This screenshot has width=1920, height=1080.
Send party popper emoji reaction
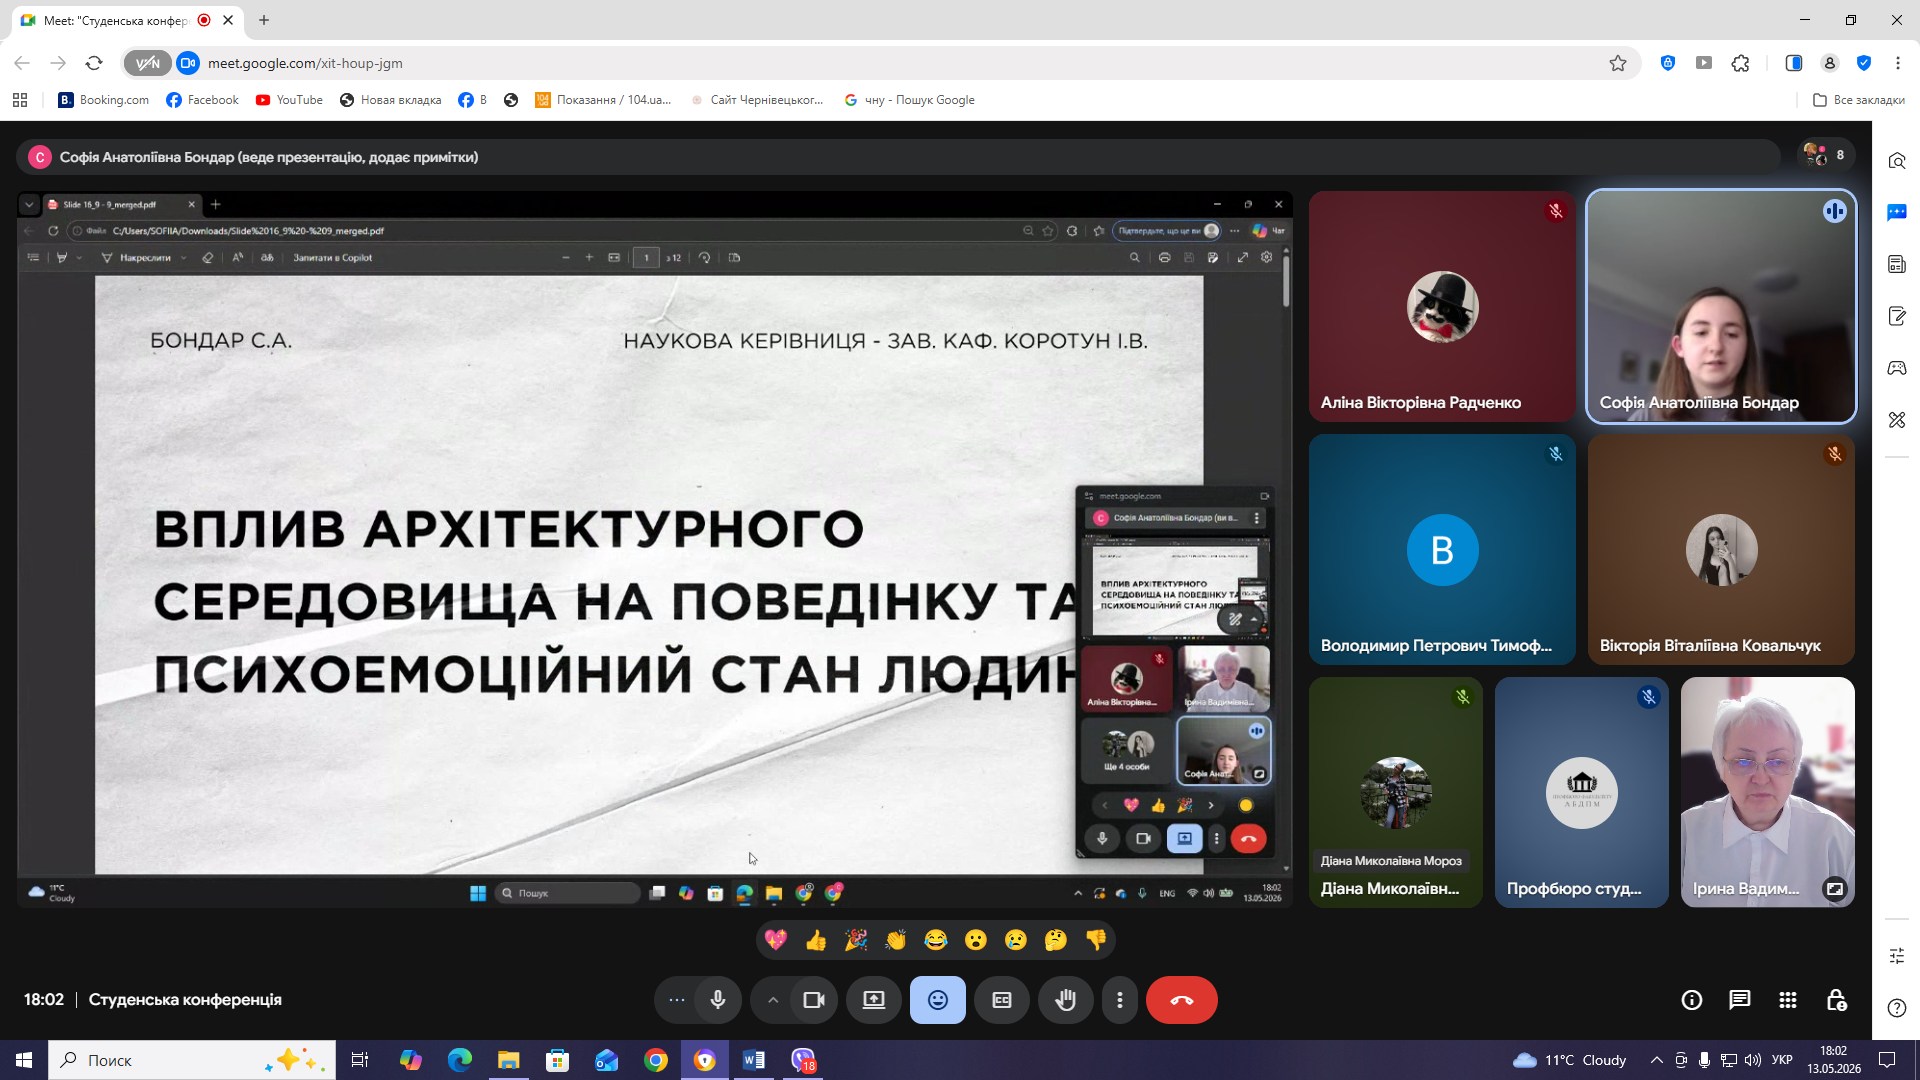point(856,940)
